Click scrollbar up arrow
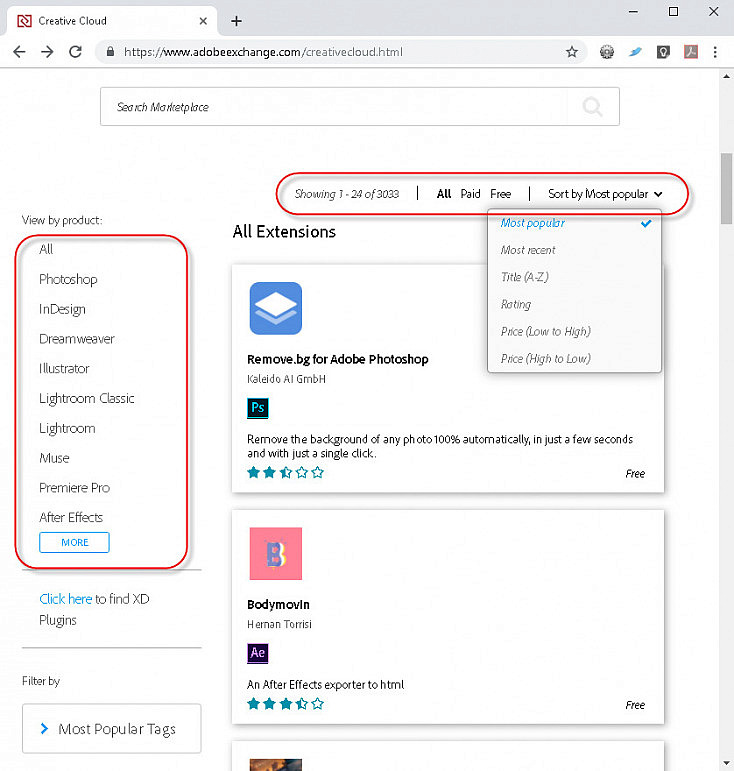734x771 pixels. (727, 76)
